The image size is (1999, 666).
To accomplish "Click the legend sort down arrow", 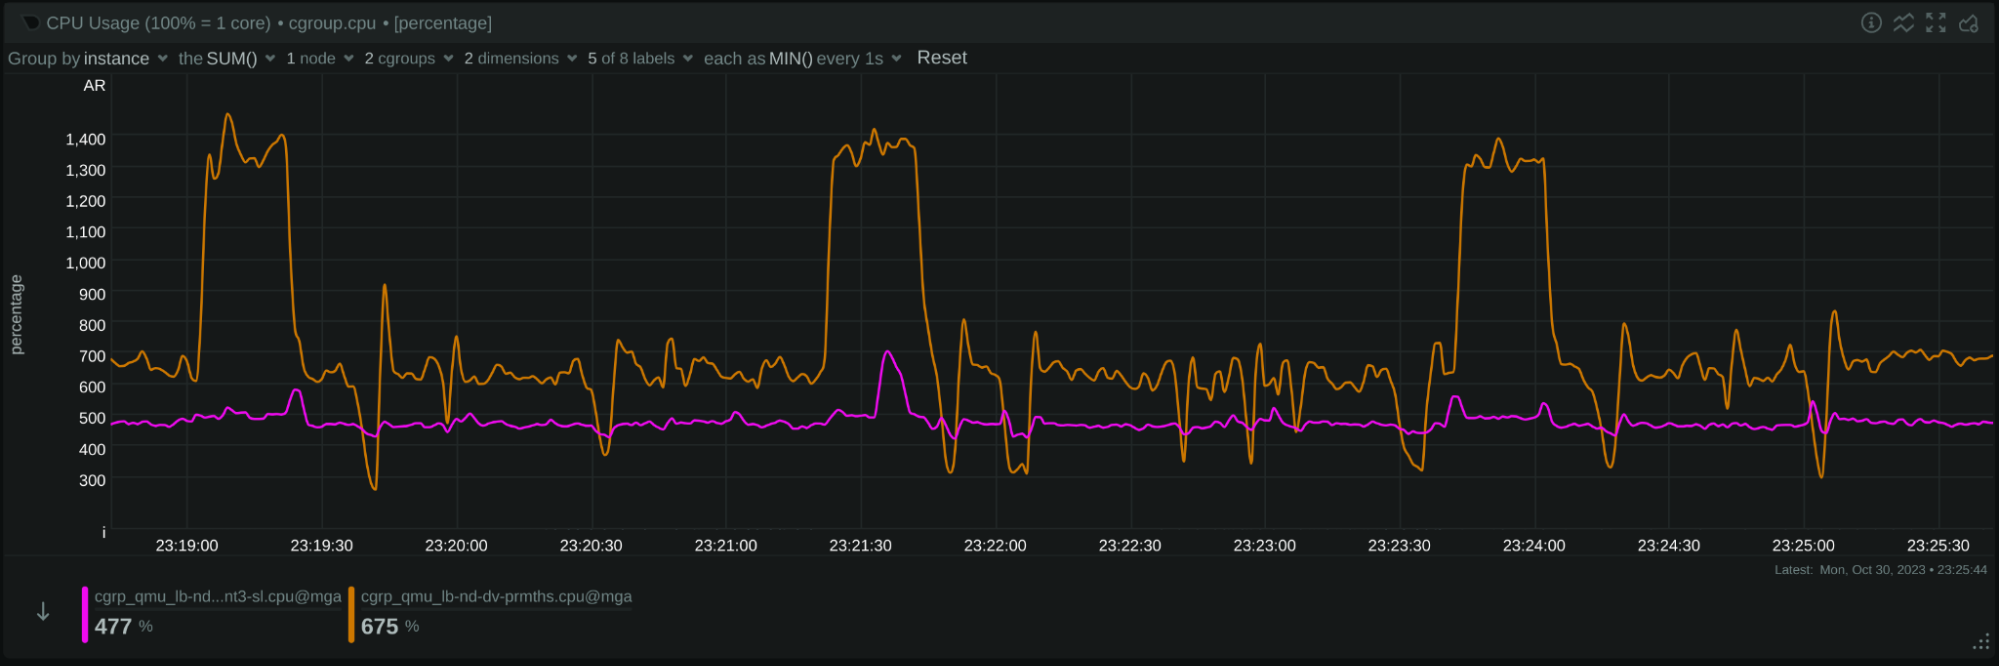I will [43, 612].
